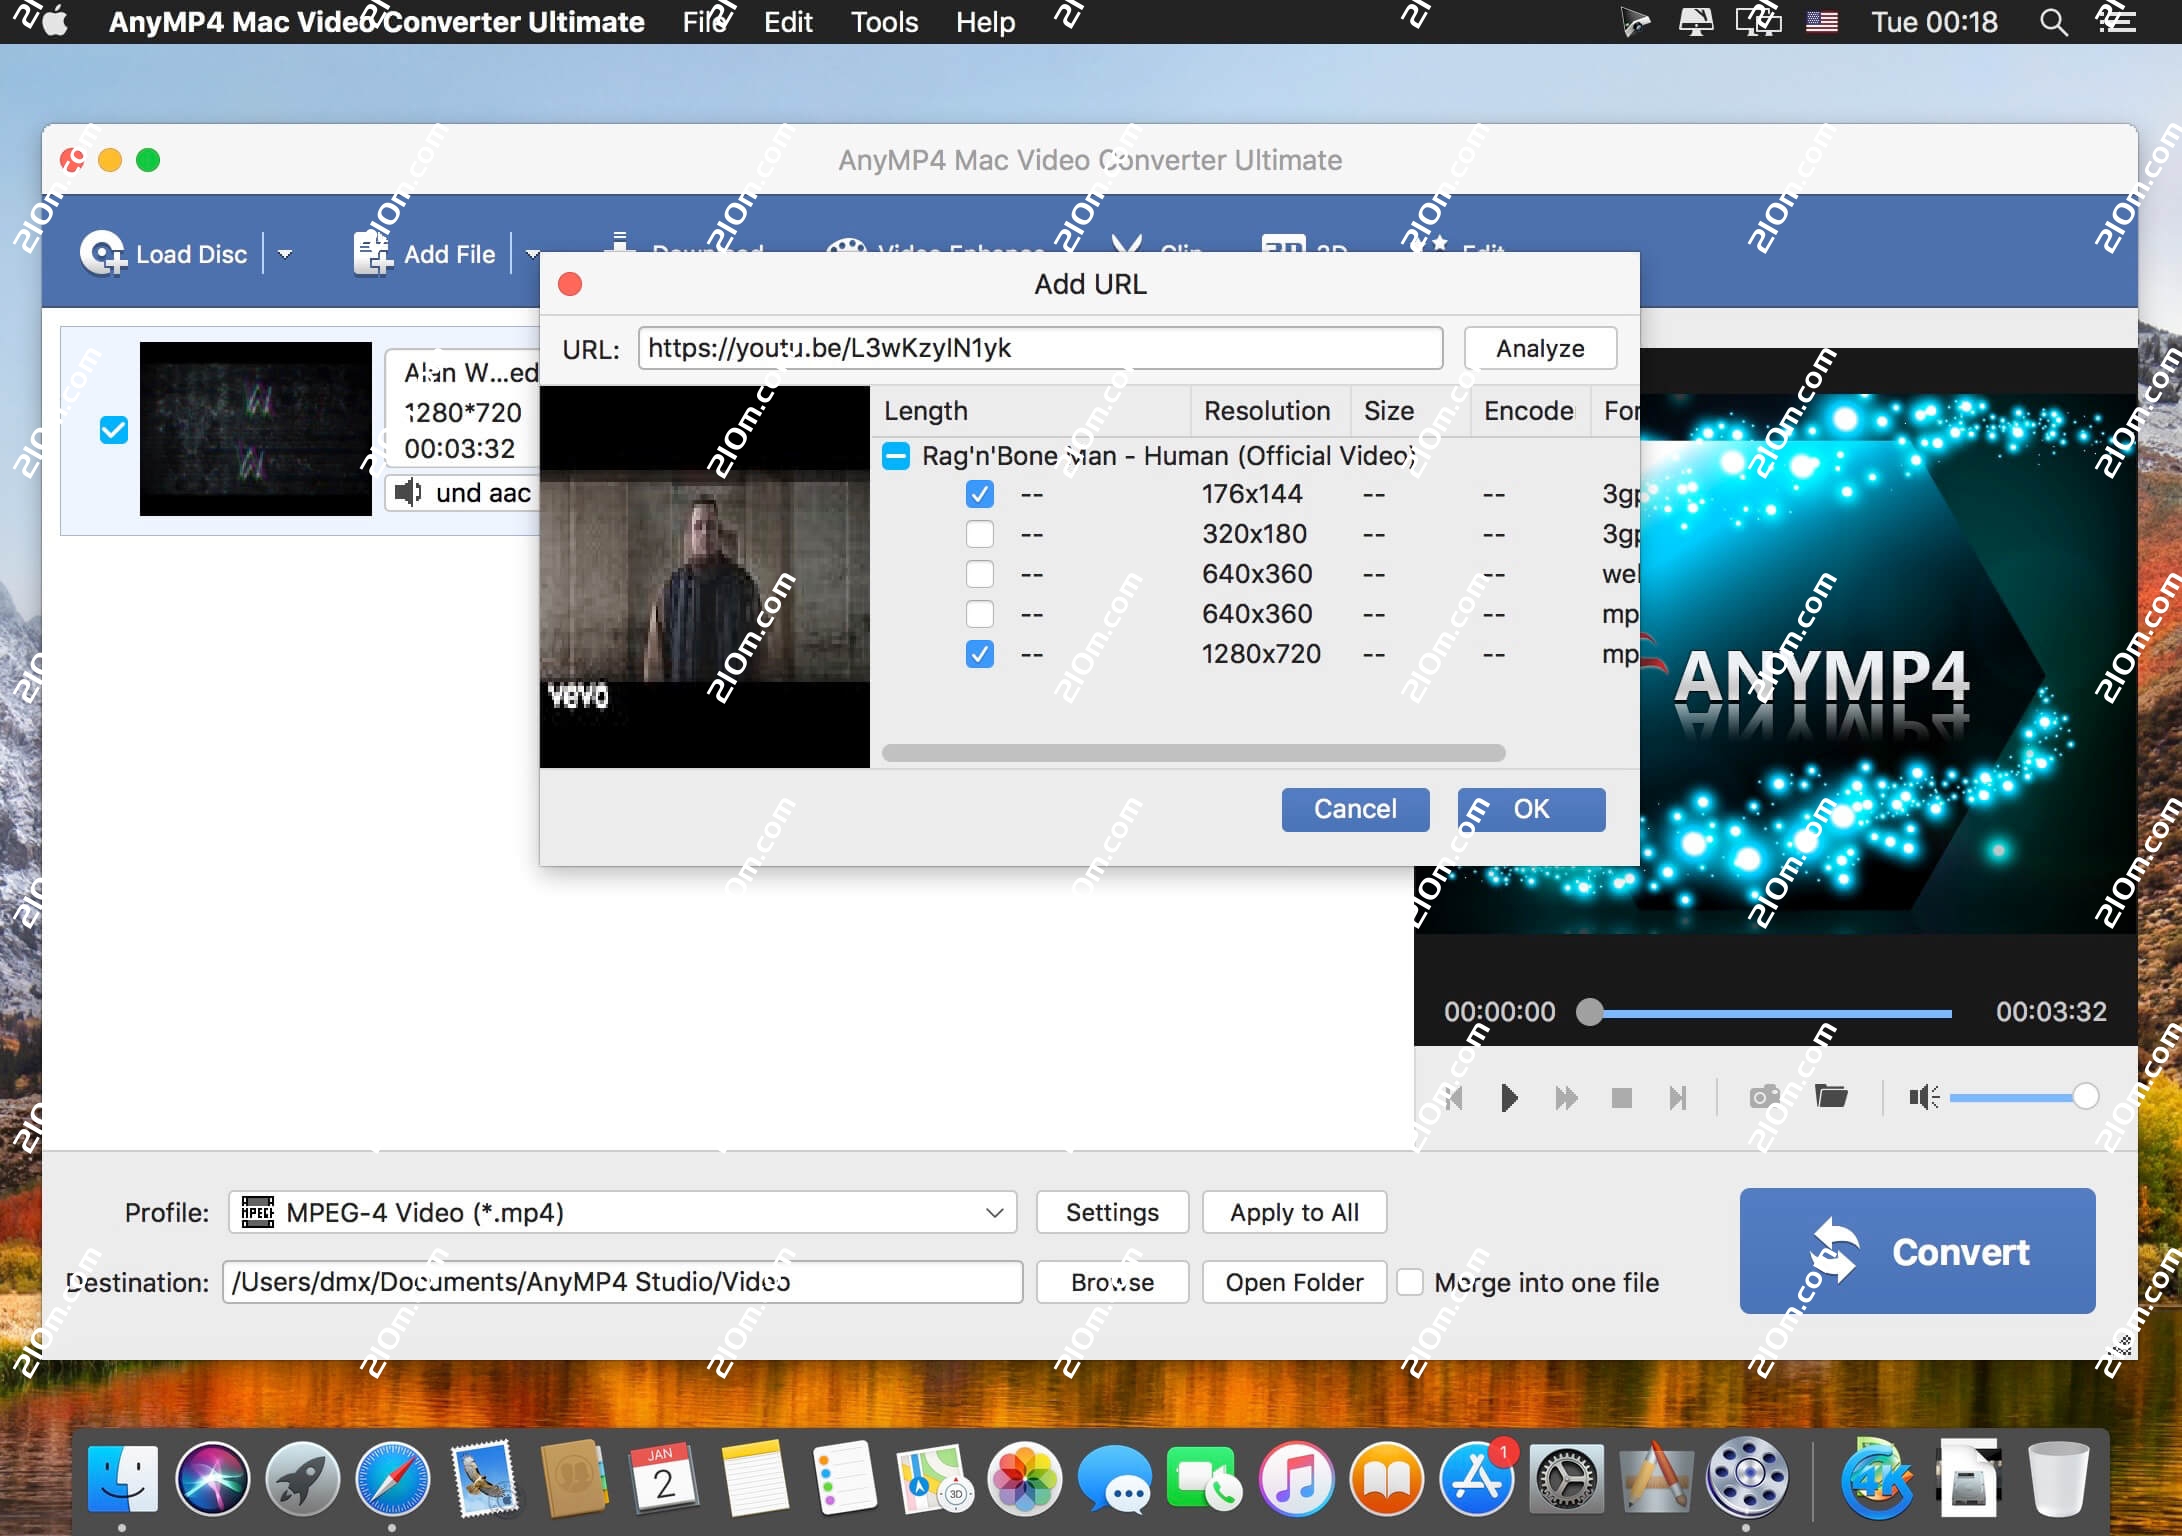Expand the Add File dropdown arrow
The height and width of the screenshot is (1536, 2182).
click(x=532, y=253)
